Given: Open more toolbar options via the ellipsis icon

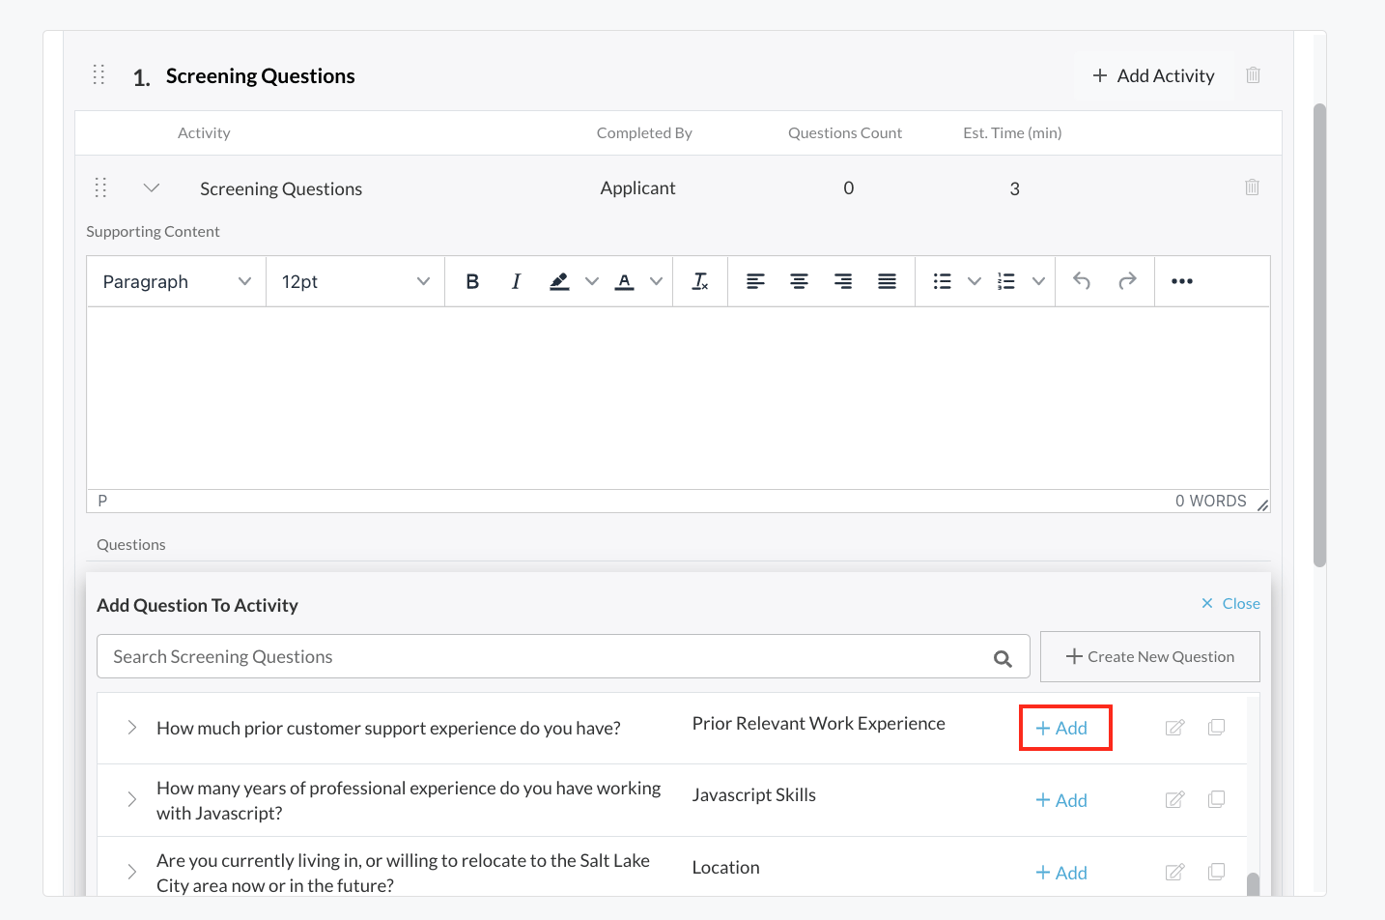Looking at the screenshot, I should pyautogui.click(x=1182, y=281).
